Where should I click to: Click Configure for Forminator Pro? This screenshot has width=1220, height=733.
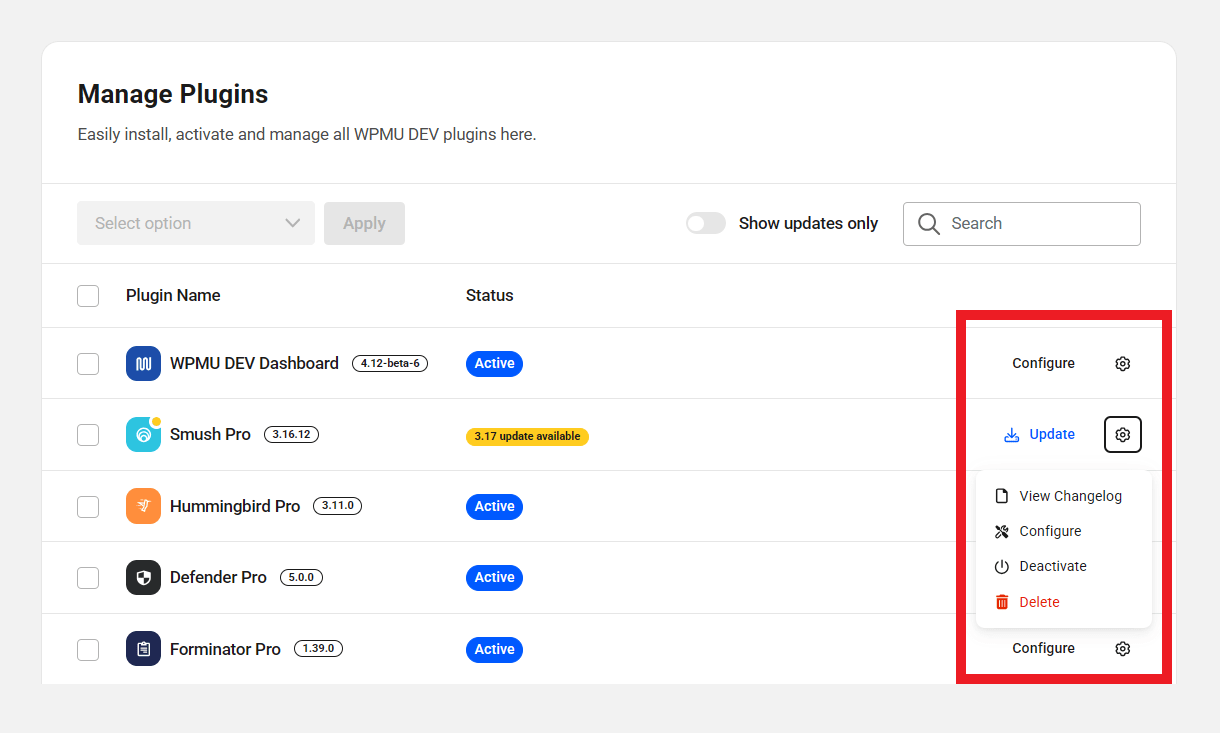pyautogui.click(x=1043, y=649)
